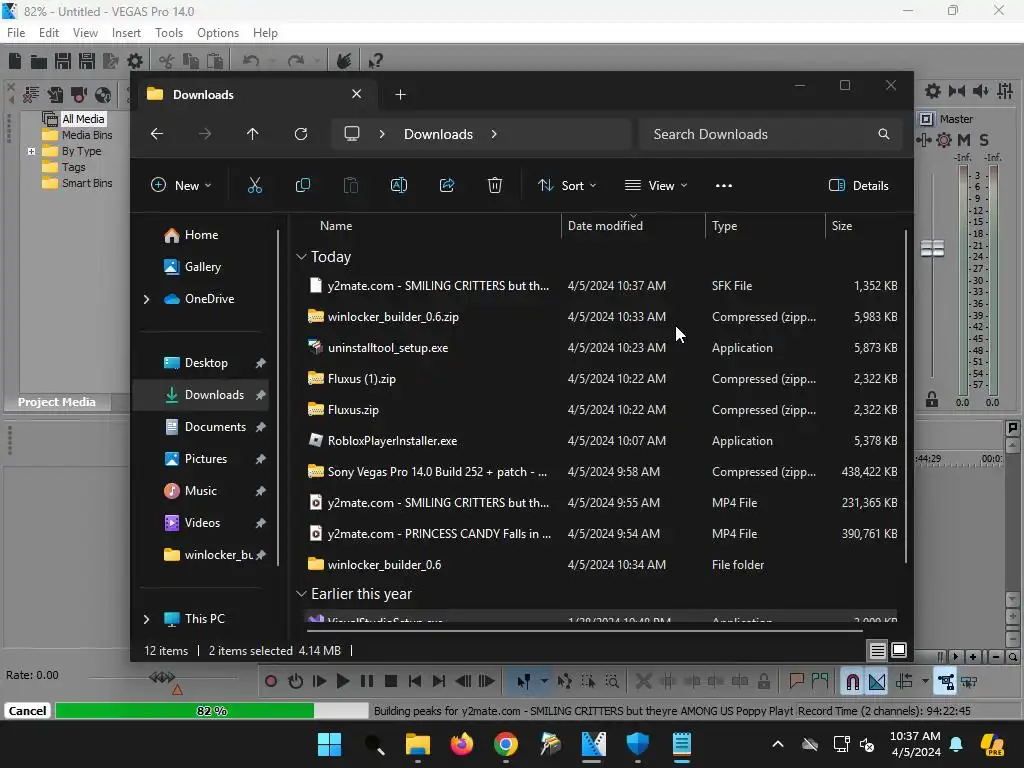1024x768 pixels.
Task: Select winlocker_builder_0.6.zip file
Action: (602, 317)
